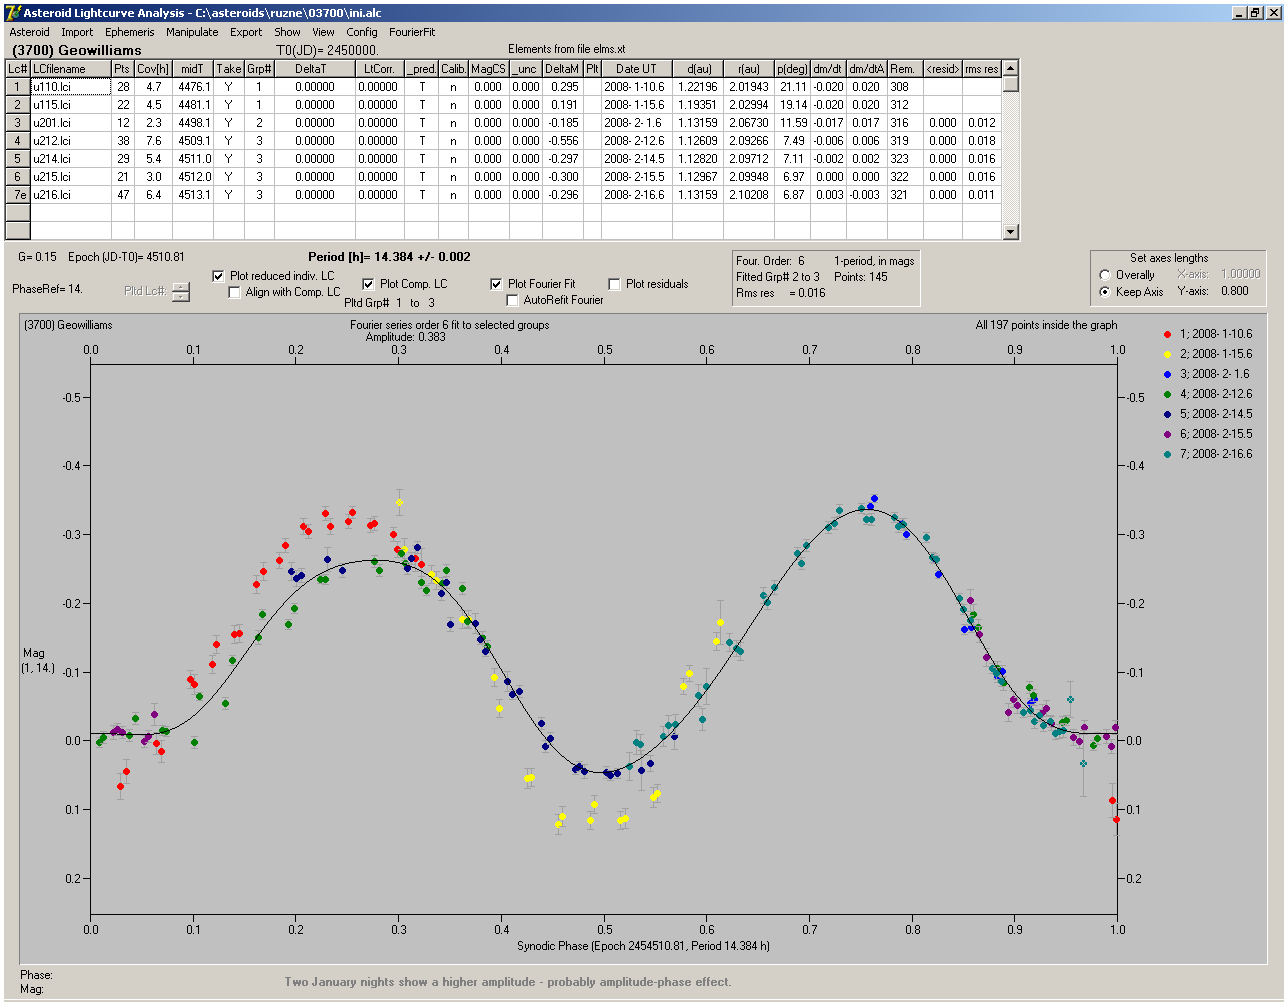The width and height of the screenshot is (1288, 1002).
Task: Select row 5 header in lightcurve table
Action: pyautogui.click(x=18, y=159)
